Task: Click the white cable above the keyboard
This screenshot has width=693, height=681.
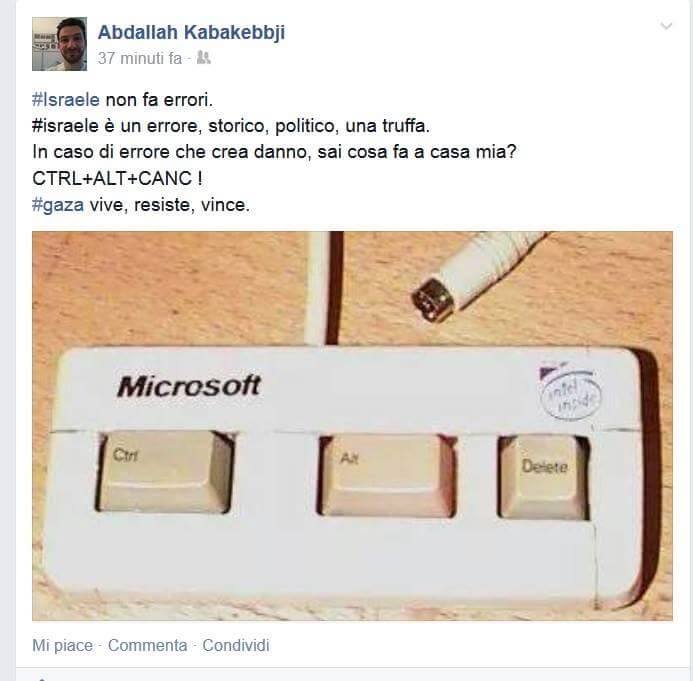Action: tap(319, 288)
